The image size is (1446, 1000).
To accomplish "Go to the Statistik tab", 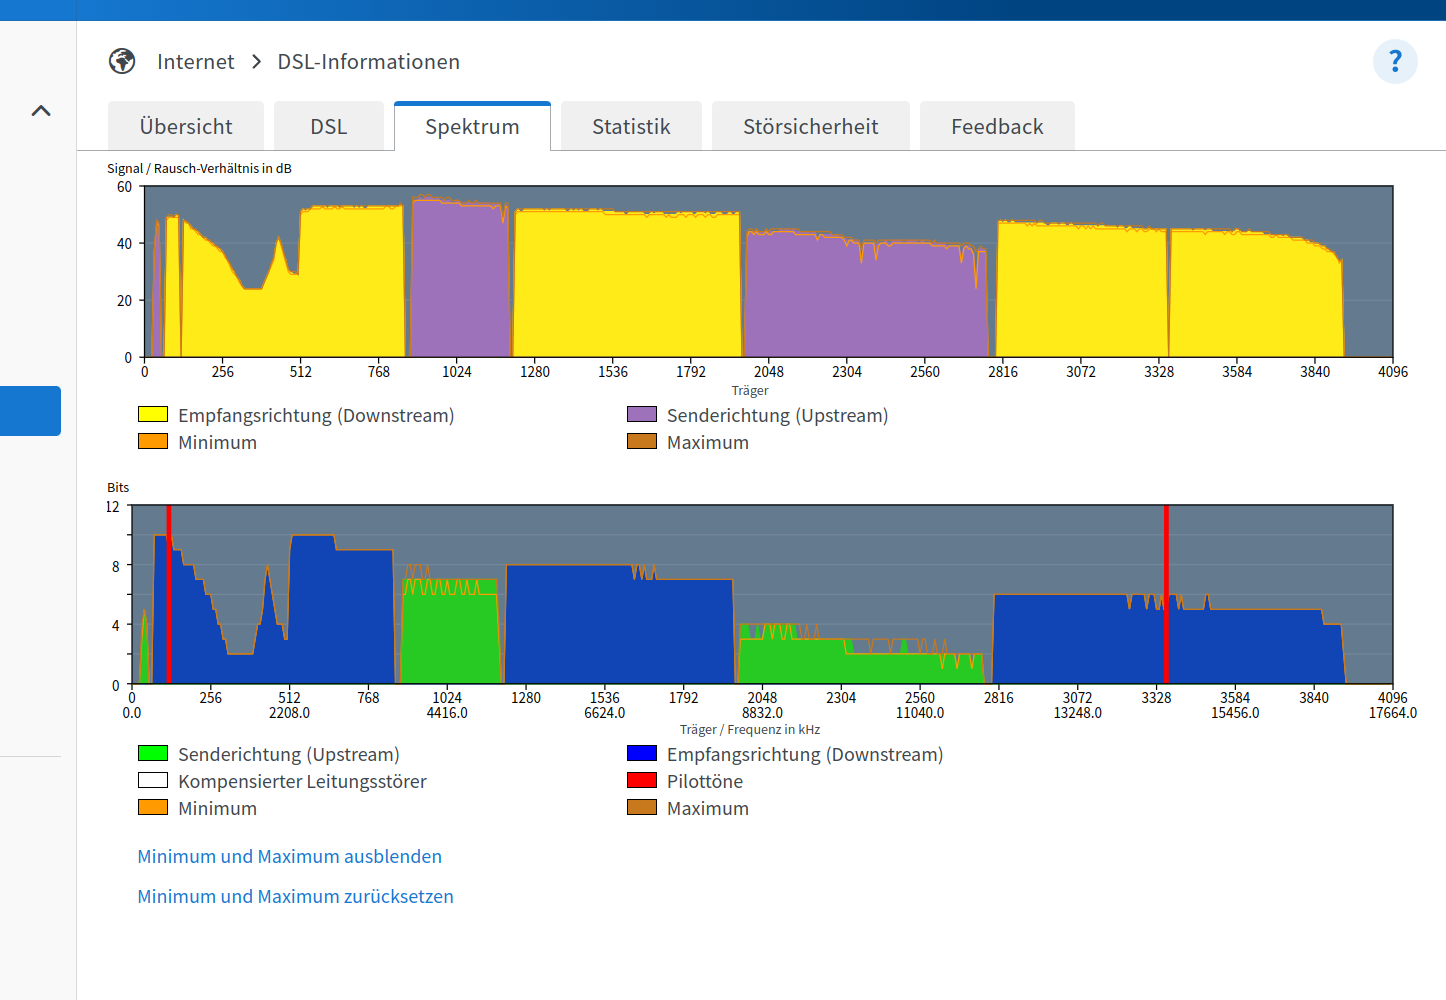I will pyautogui.click(x=631, y=126).
